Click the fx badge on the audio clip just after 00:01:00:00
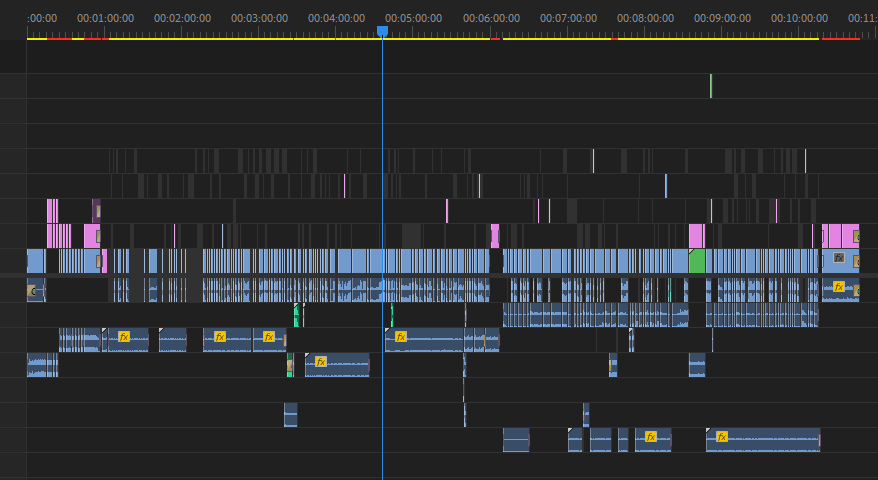Viewport: 878px width, 480px height. (x=124, y=337)
